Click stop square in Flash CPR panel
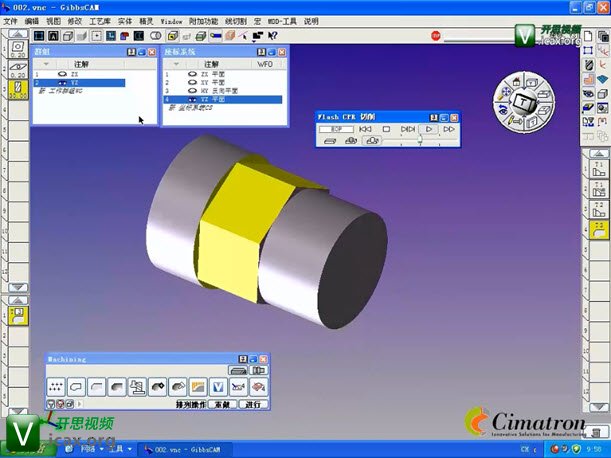 point(386,129)
